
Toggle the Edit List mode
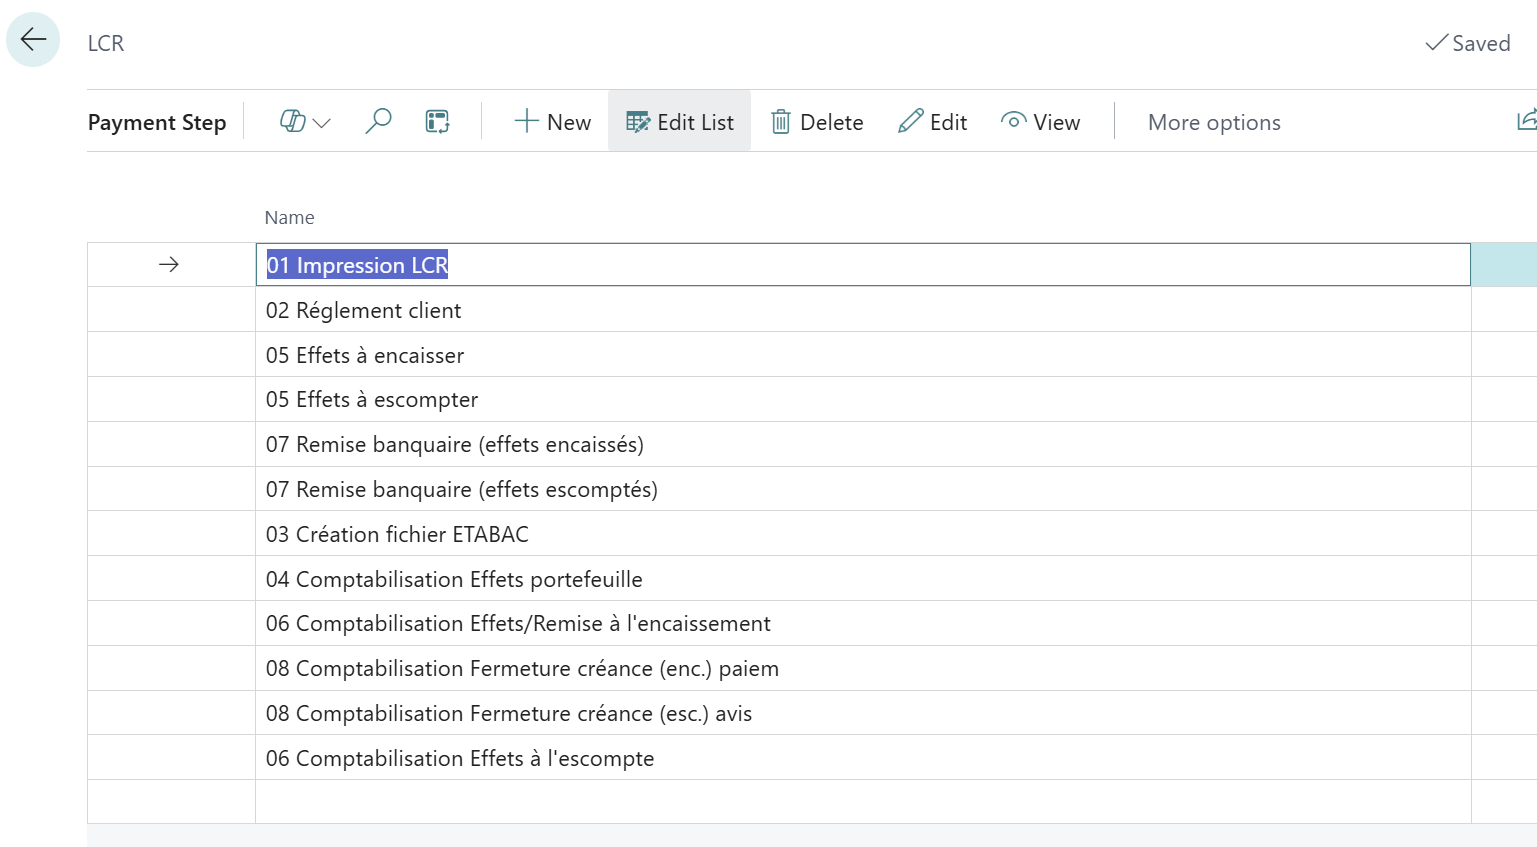pyautogui.click(x=680, y=122)
